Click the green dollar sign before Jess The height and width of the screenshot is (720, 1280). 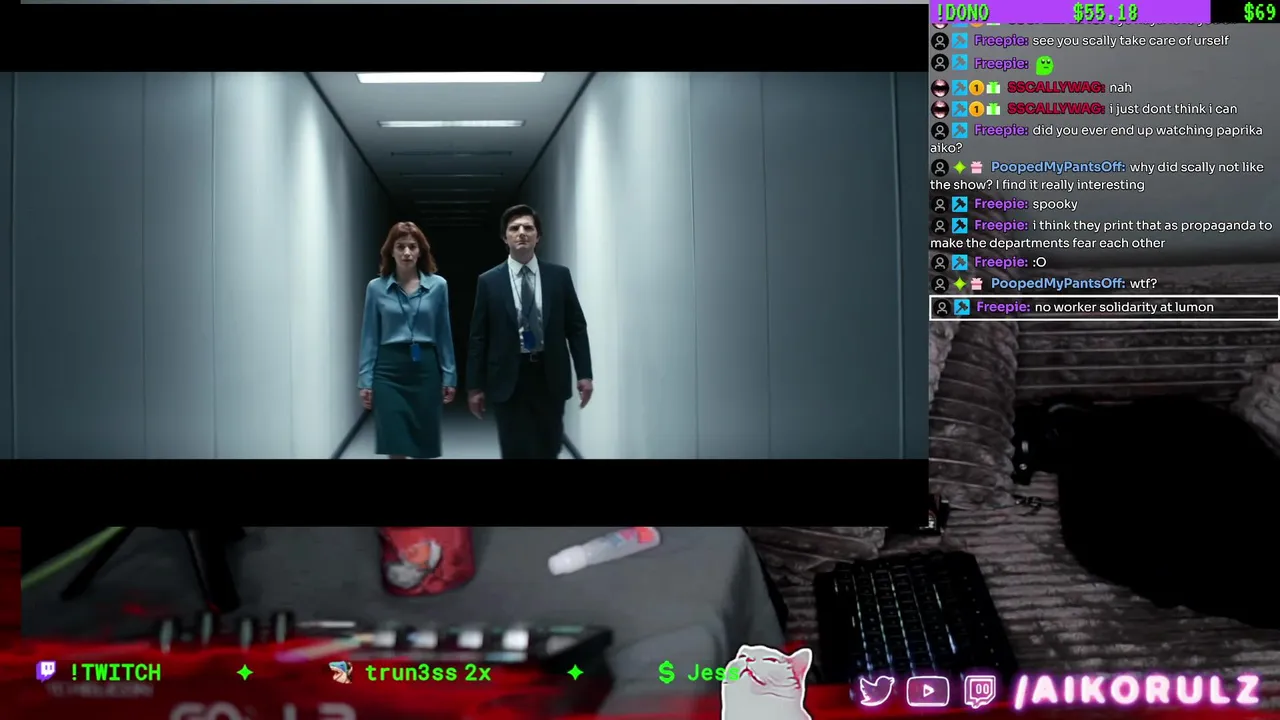coord(666,672)
